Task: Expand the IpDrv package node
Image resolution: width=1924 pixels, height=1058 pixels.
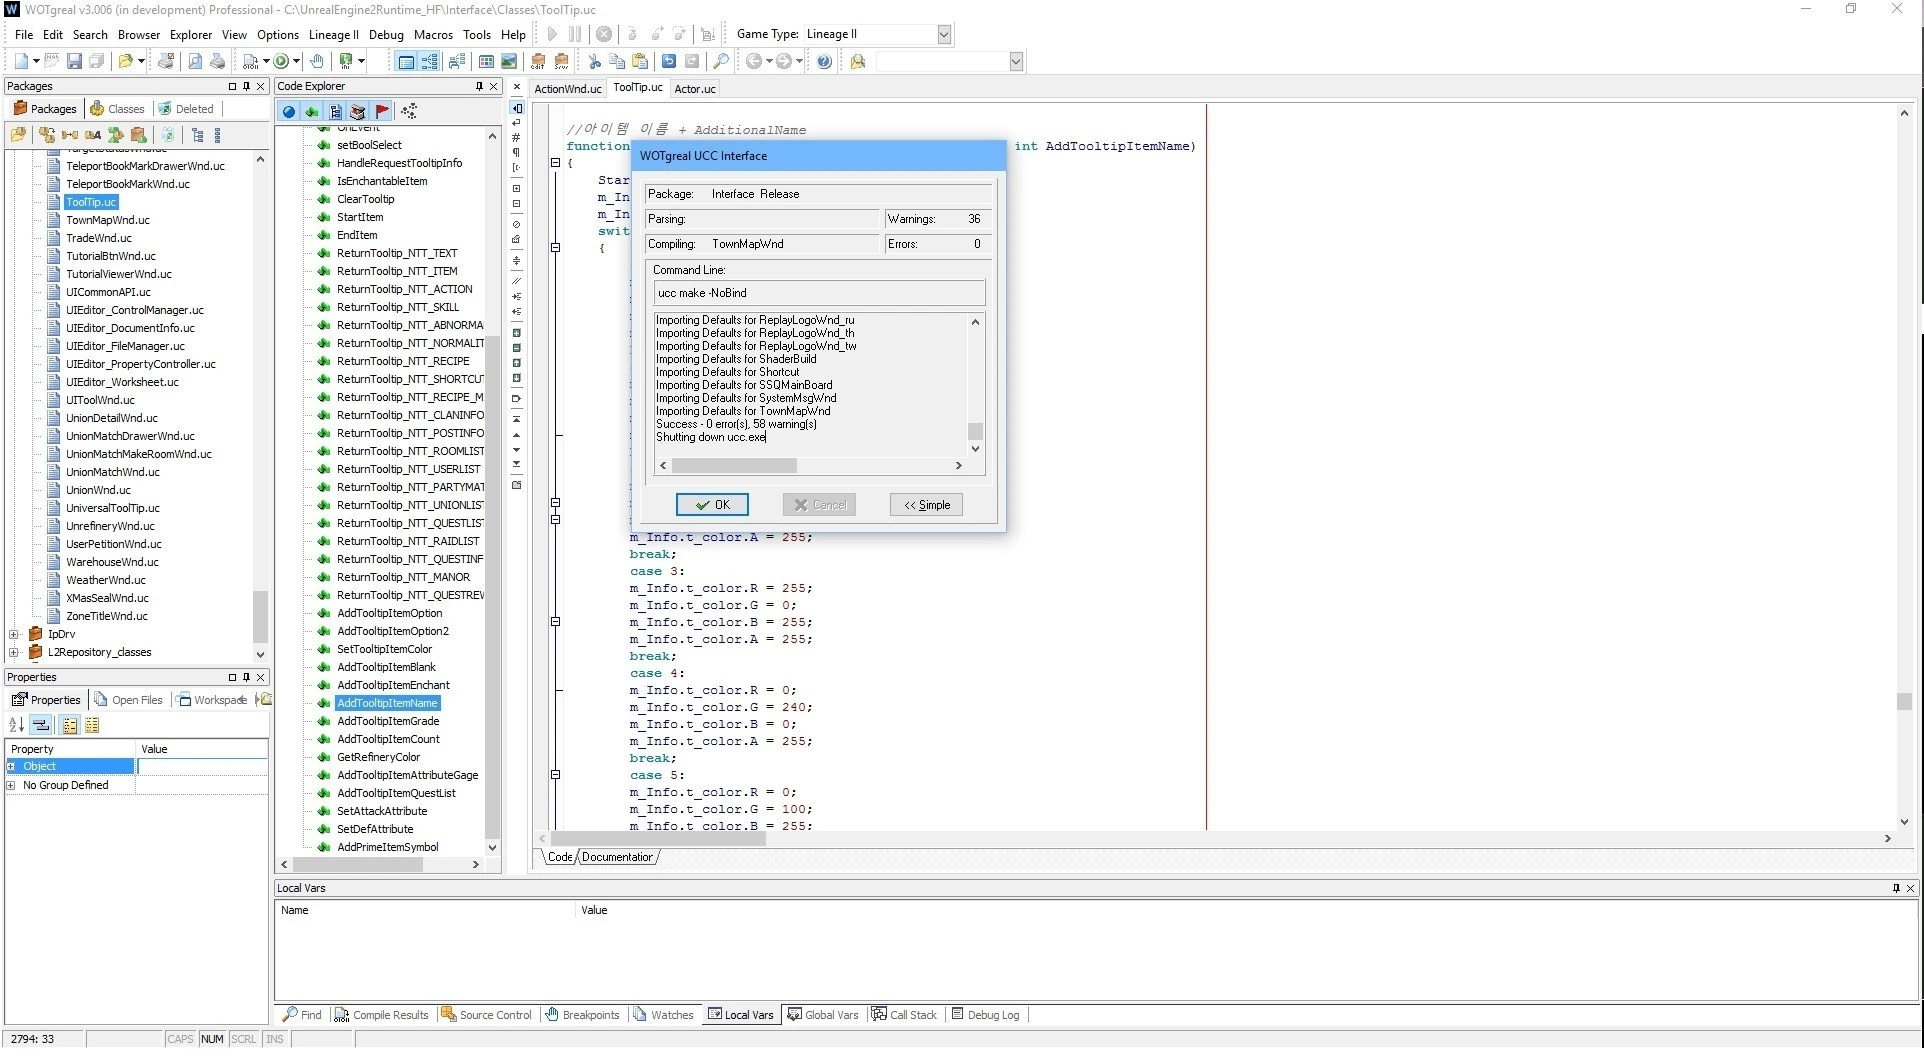Action: coord(13,634)
